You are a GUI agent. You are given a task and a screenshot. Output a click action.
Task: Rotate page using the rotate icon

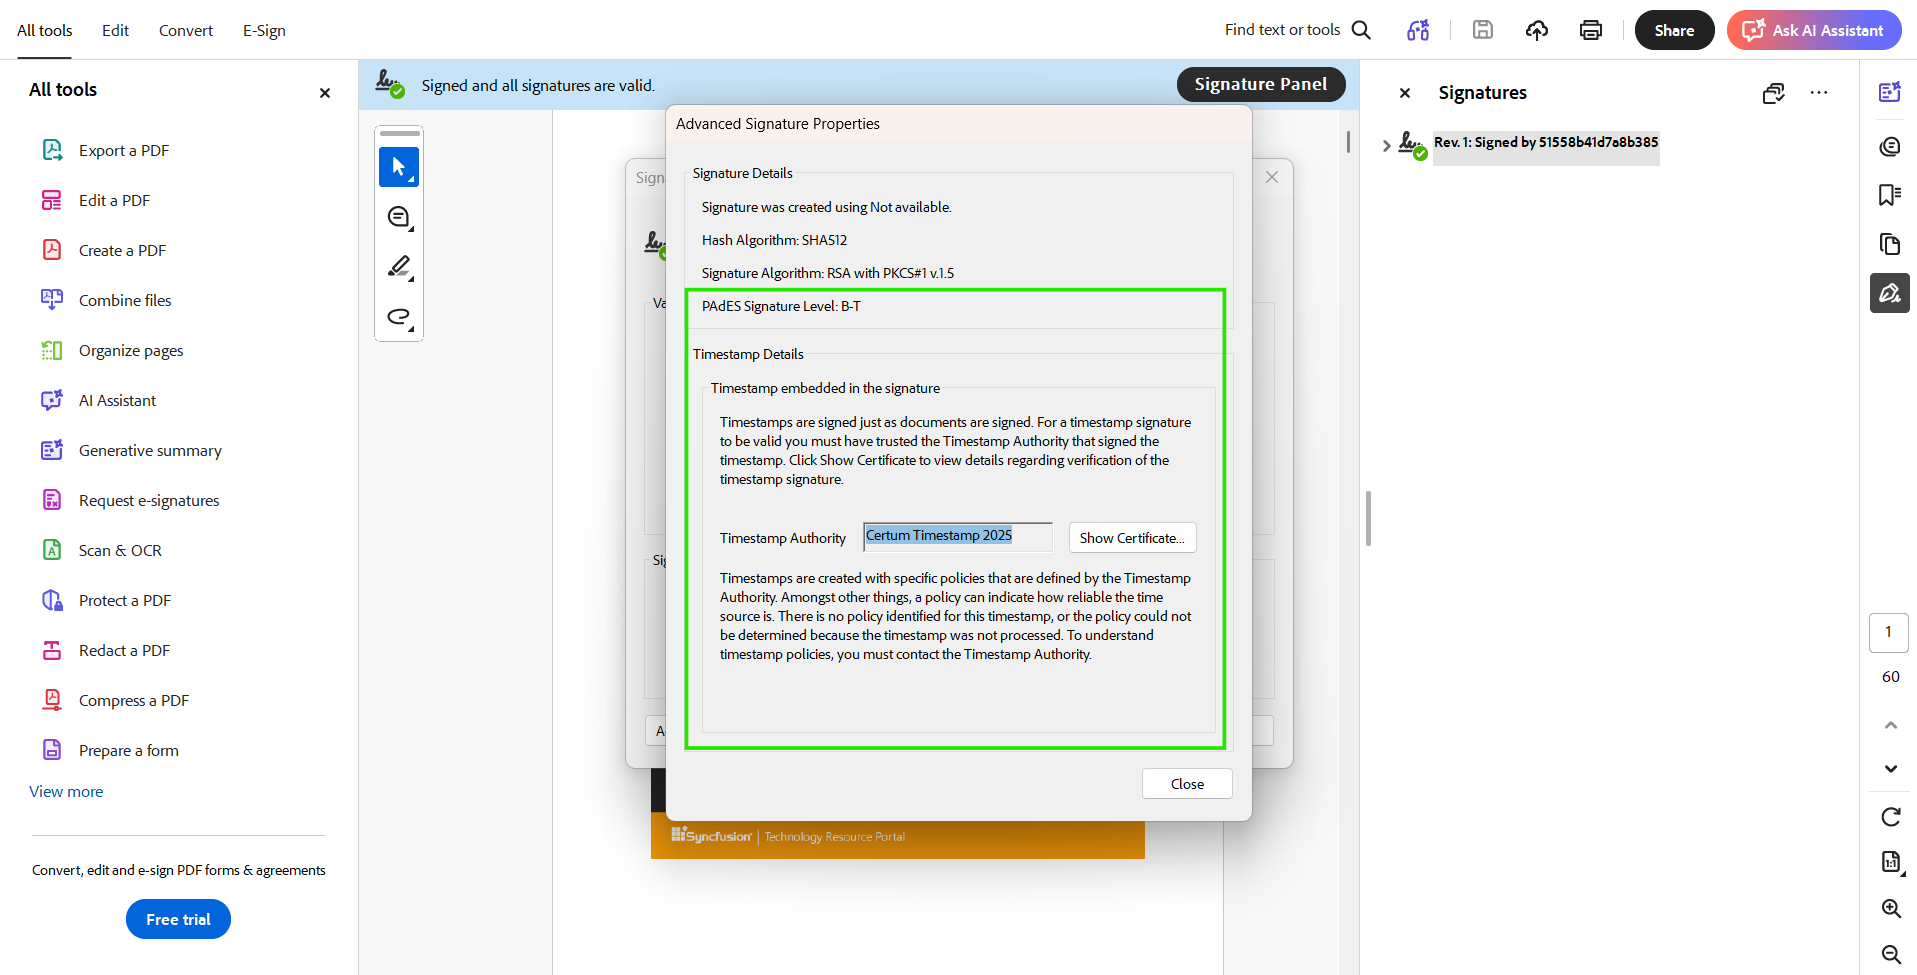coord(1890,817)
